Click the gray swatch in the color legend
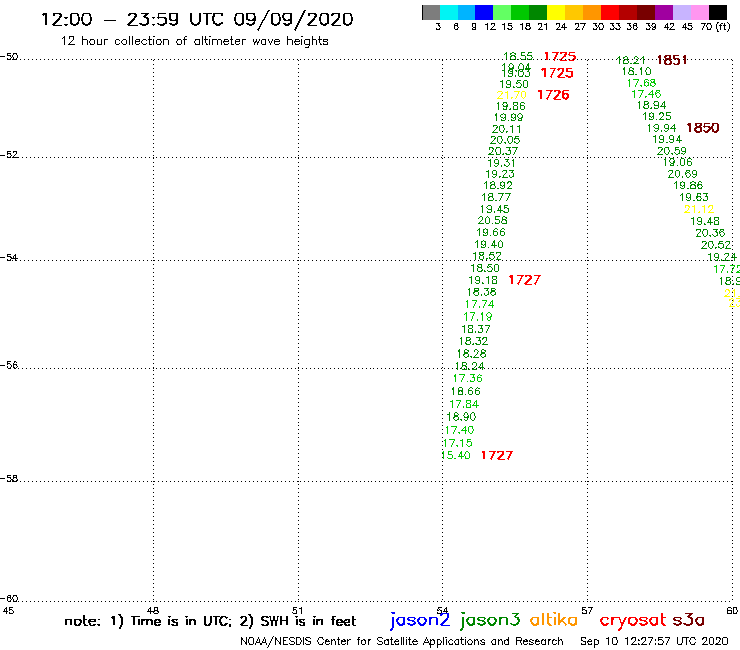The width and height of the screenshot is (740, 650). 431,12
